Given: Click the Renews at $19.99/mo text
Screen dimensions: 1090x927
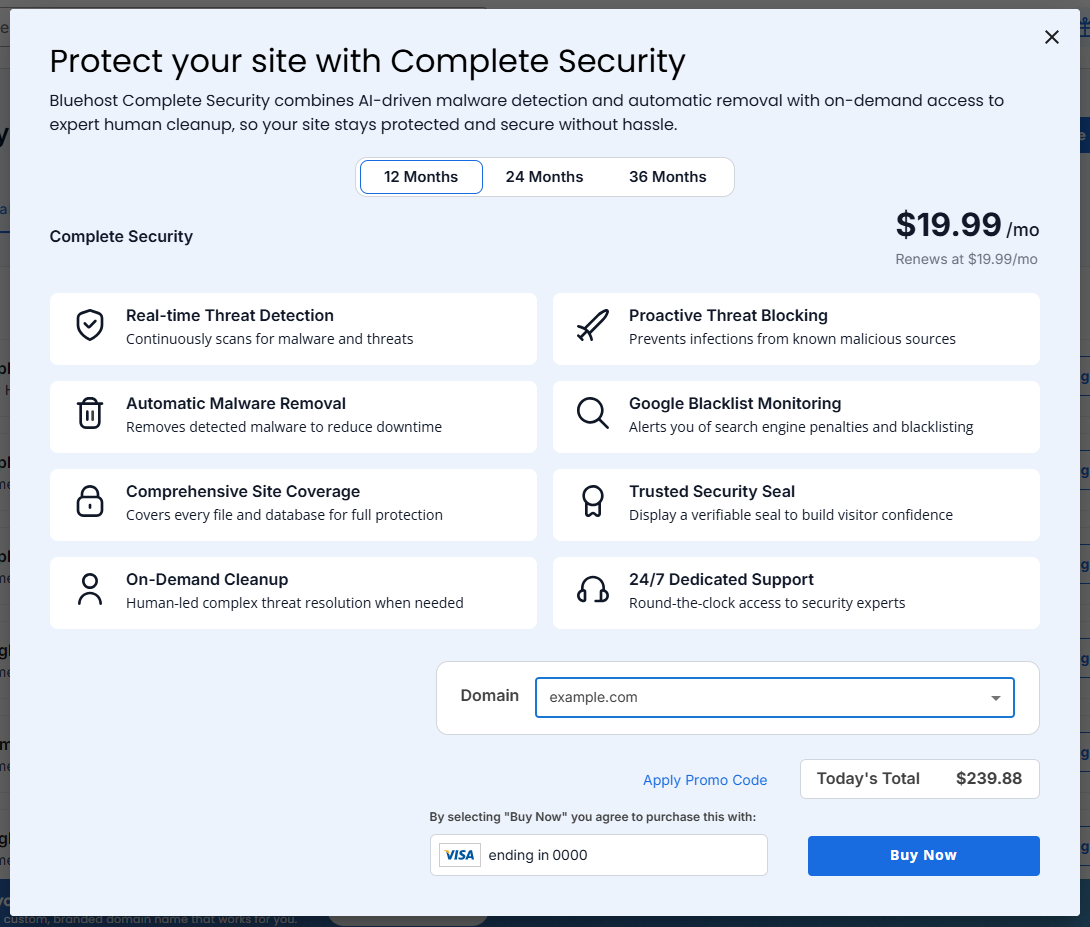Looking at the screenshot, I should point(966,259).
